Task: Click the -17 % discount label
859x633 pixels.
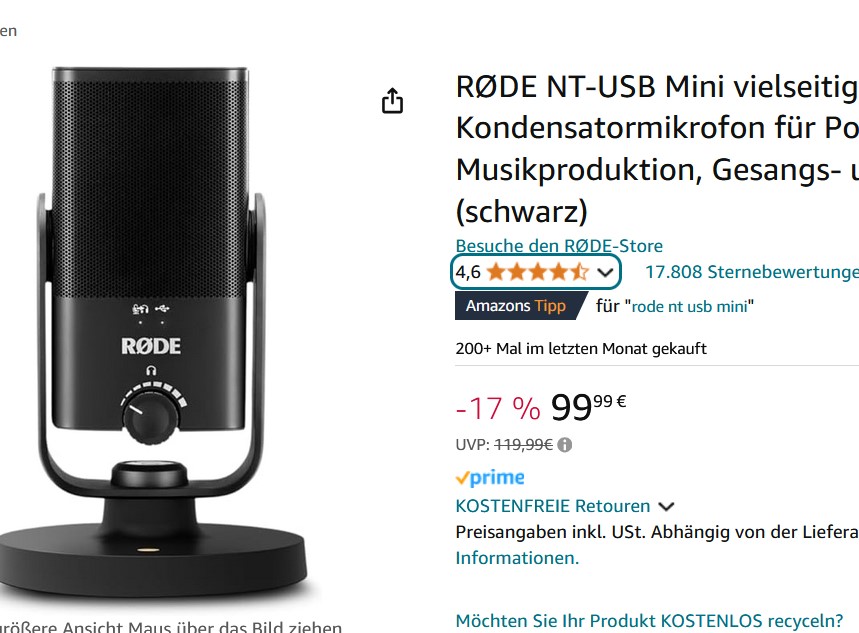Action: 498,408
